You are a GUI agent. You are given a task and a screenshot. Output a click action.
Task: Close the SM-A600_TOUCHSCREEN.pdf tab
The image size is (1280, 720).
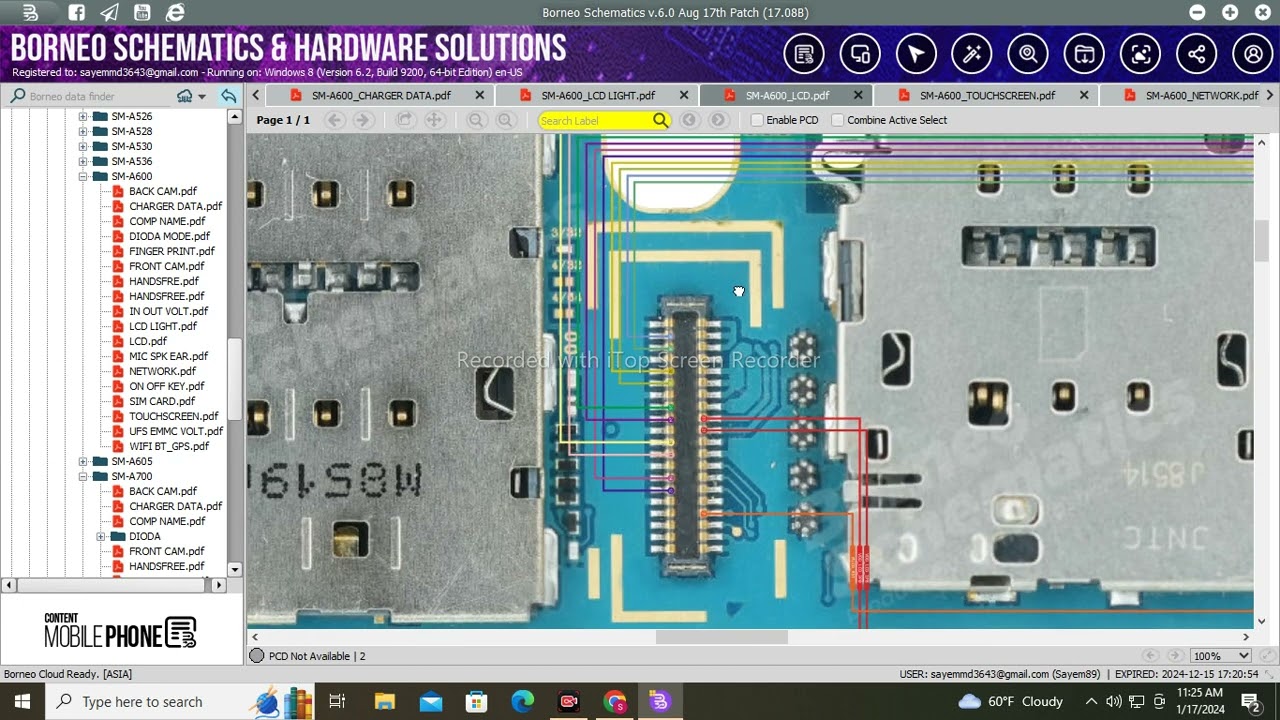pos(1084,96)
